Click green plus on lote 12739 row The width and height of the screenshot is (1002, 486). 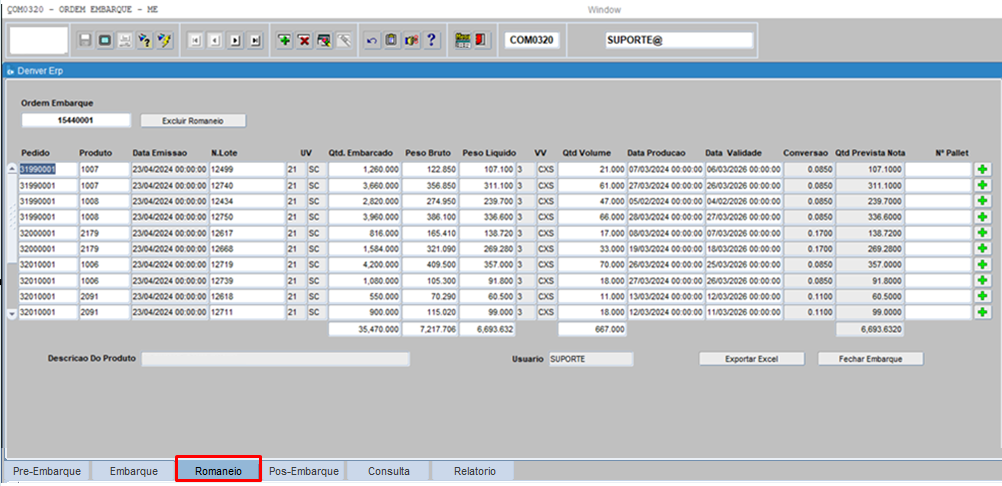coord(982,281)
